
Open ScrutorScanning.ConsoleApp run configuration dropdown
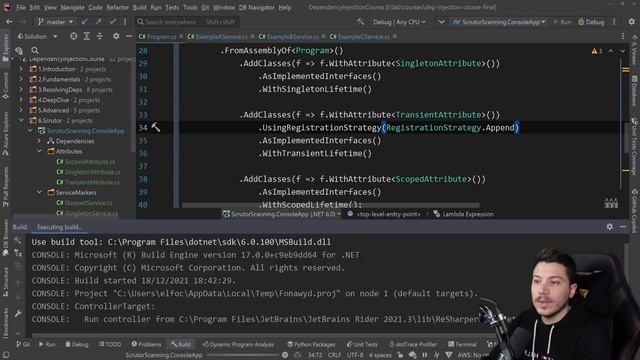click(x=499, y=22)
